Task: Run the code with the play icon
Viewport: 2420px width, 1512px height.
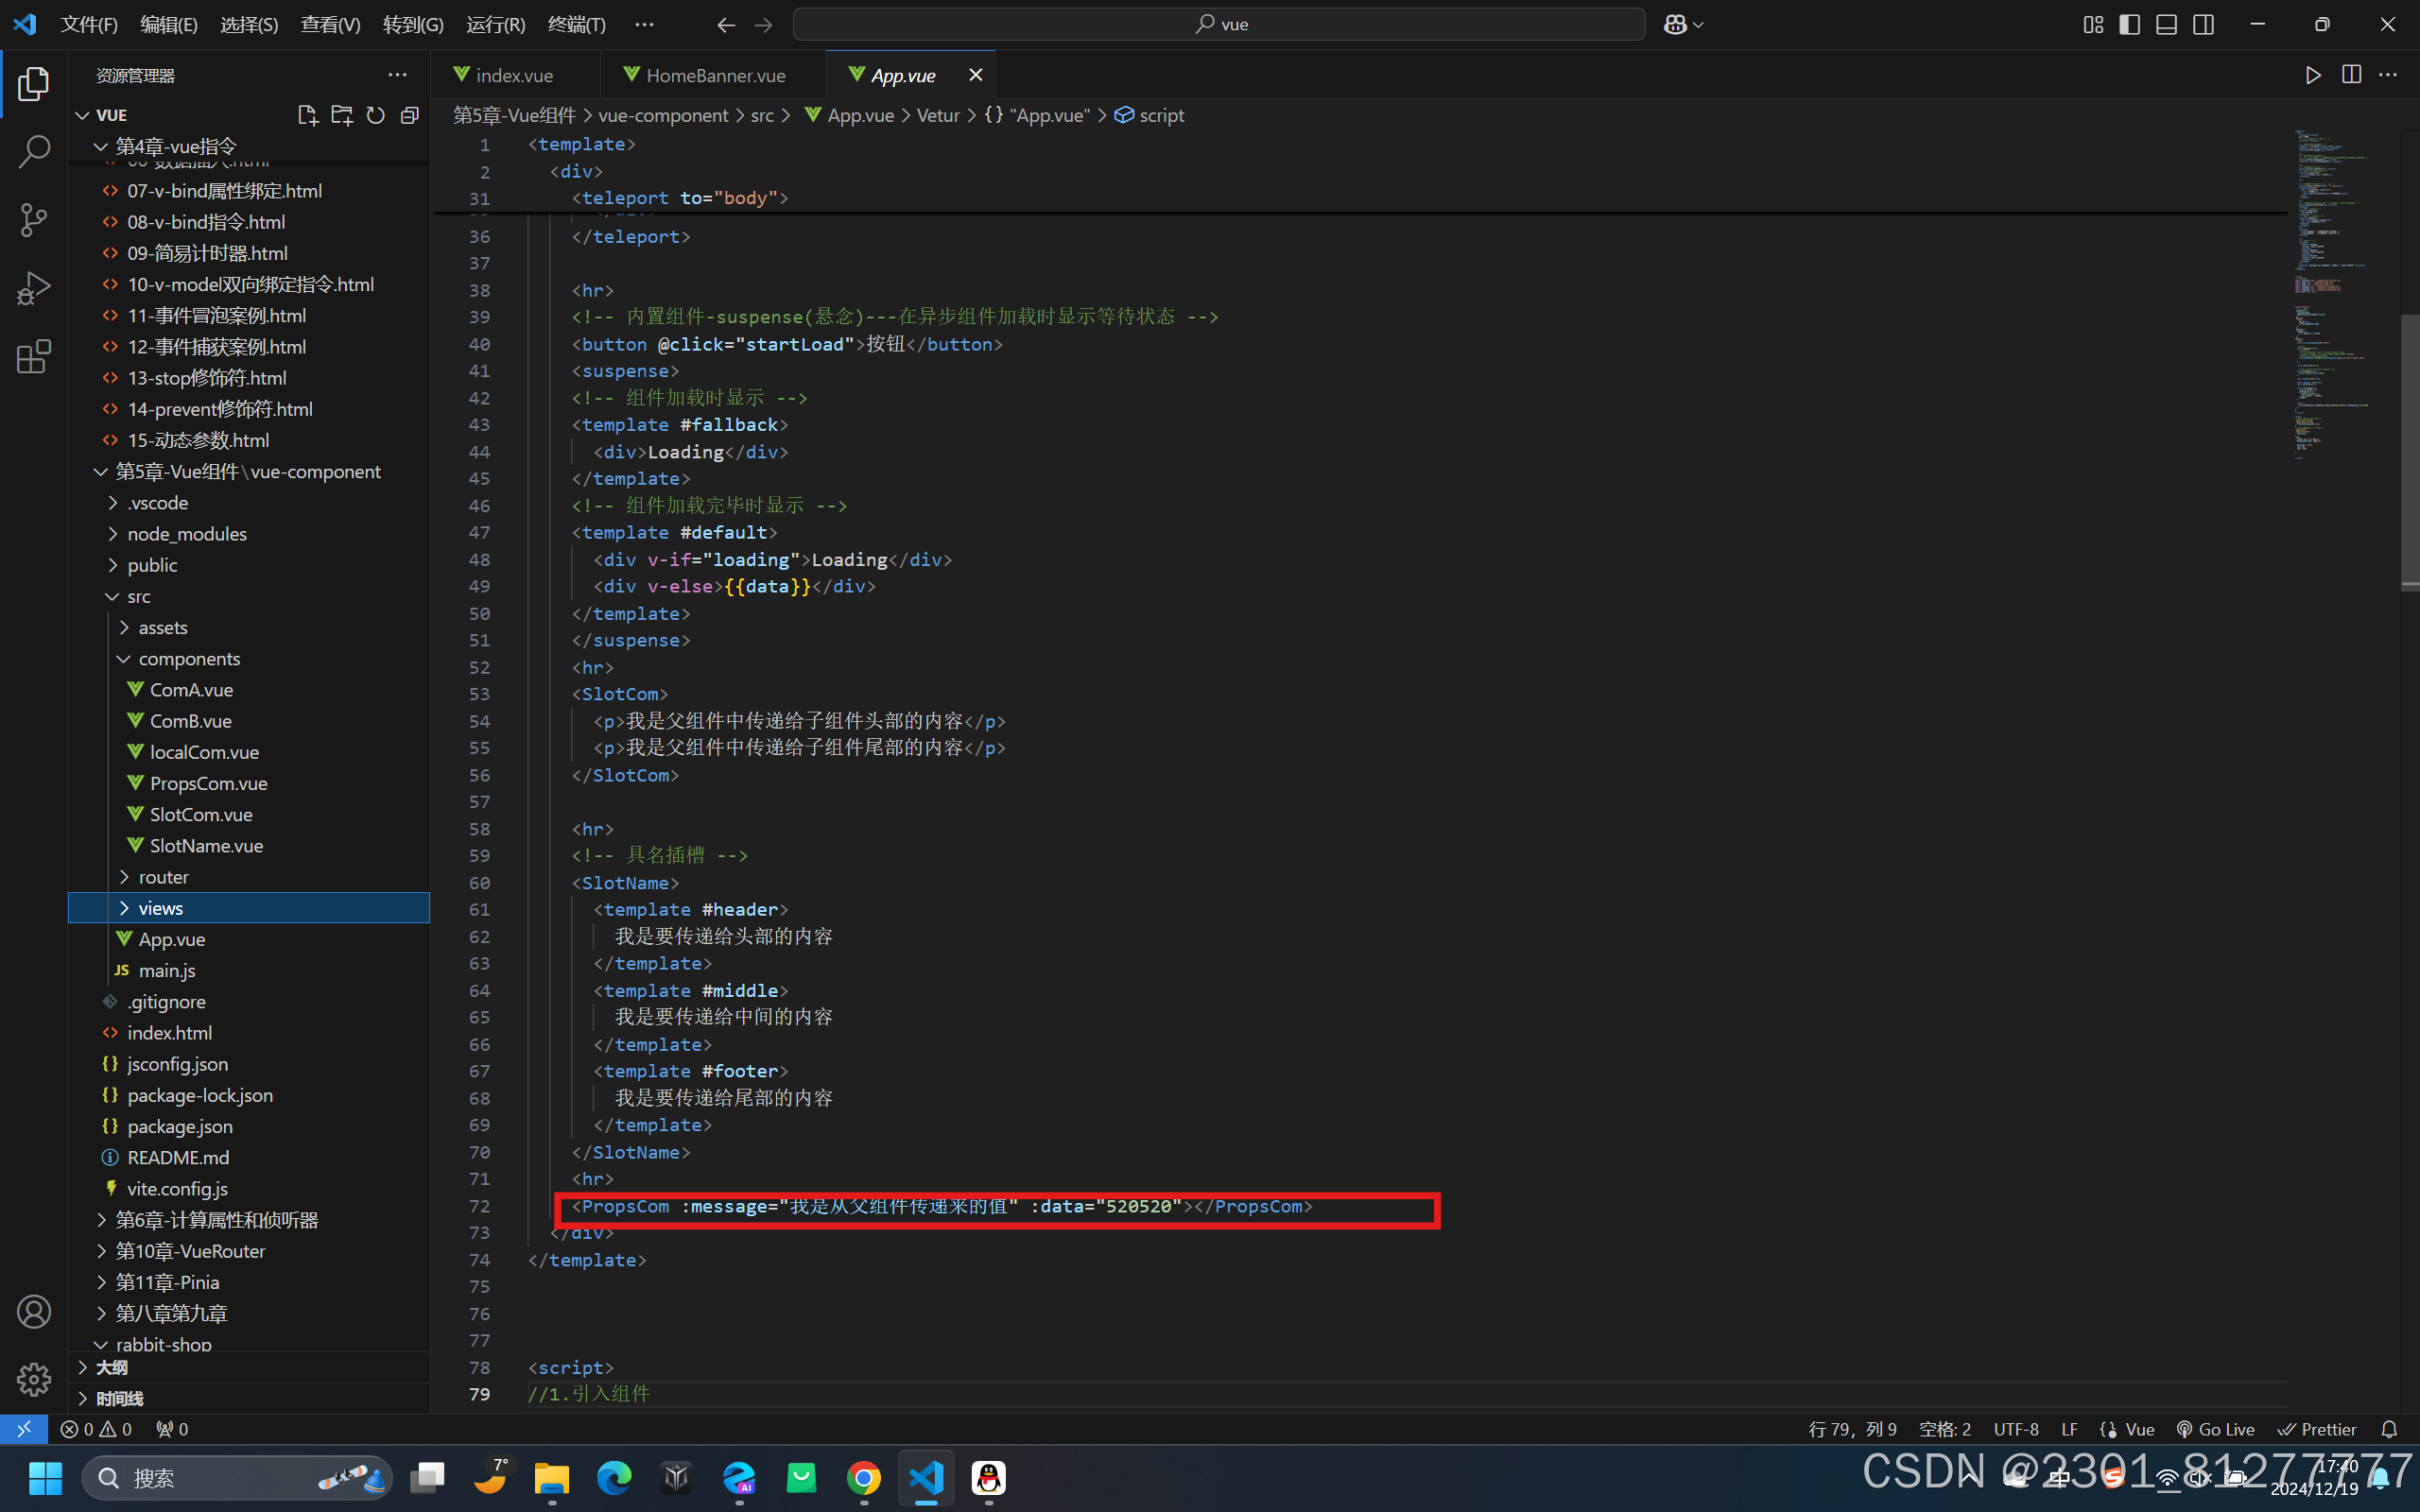Action: tap(2313, 75)
